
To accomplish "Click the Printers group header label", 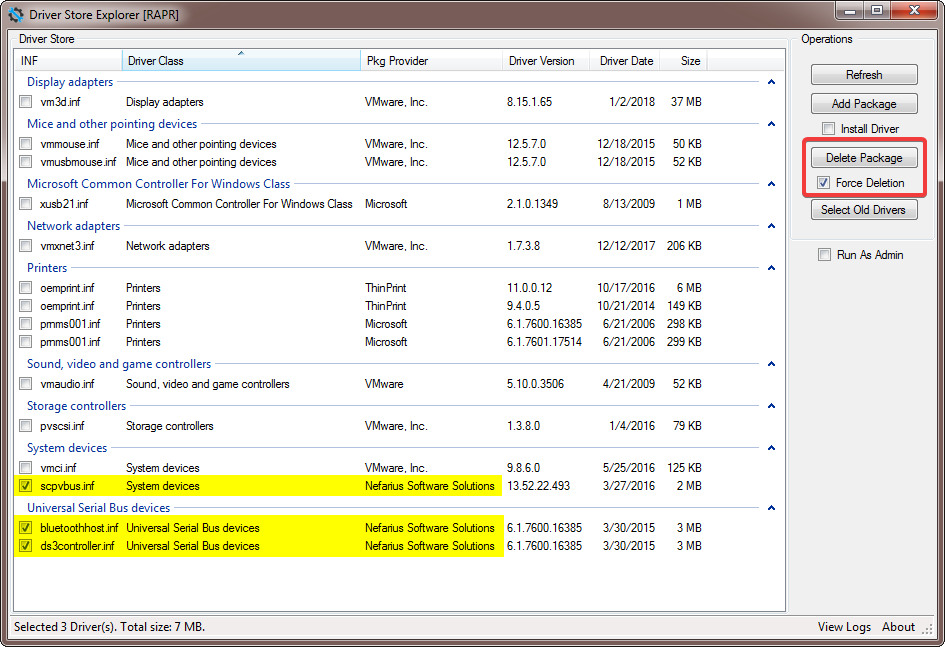I will coord(47,268).
